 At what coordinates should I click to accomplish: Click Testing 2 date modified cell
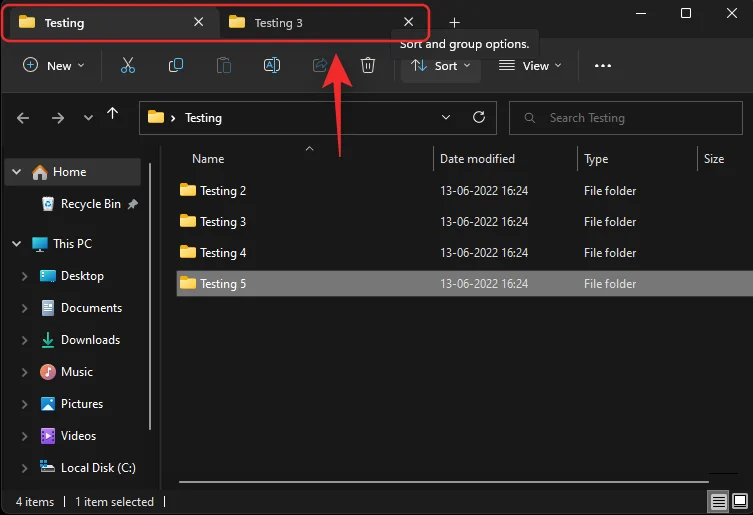point(484,191)
